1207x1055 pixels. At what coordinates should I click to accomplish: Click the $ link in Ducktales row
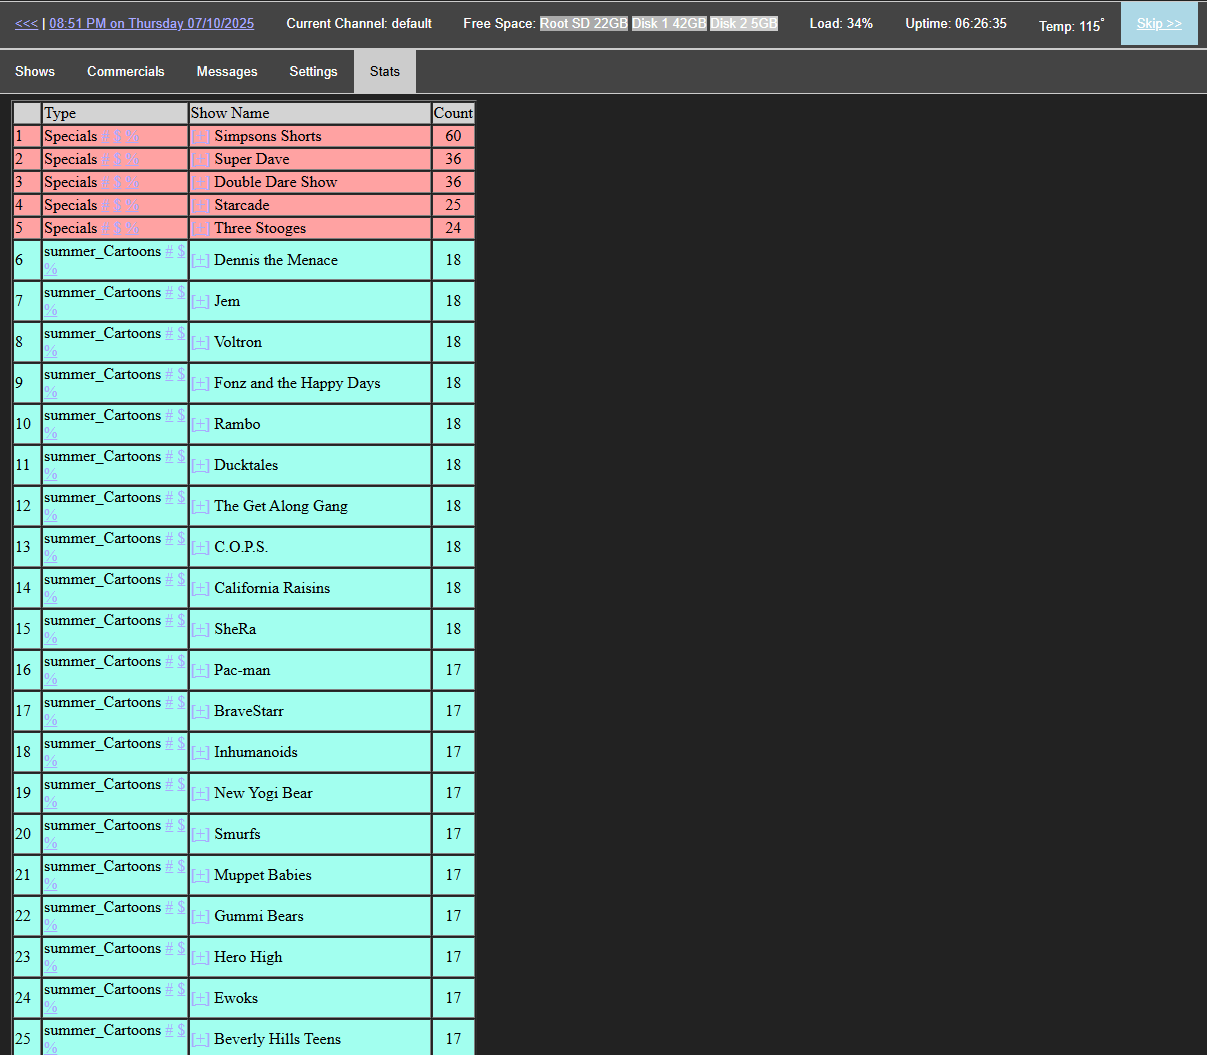coord(181,457)
